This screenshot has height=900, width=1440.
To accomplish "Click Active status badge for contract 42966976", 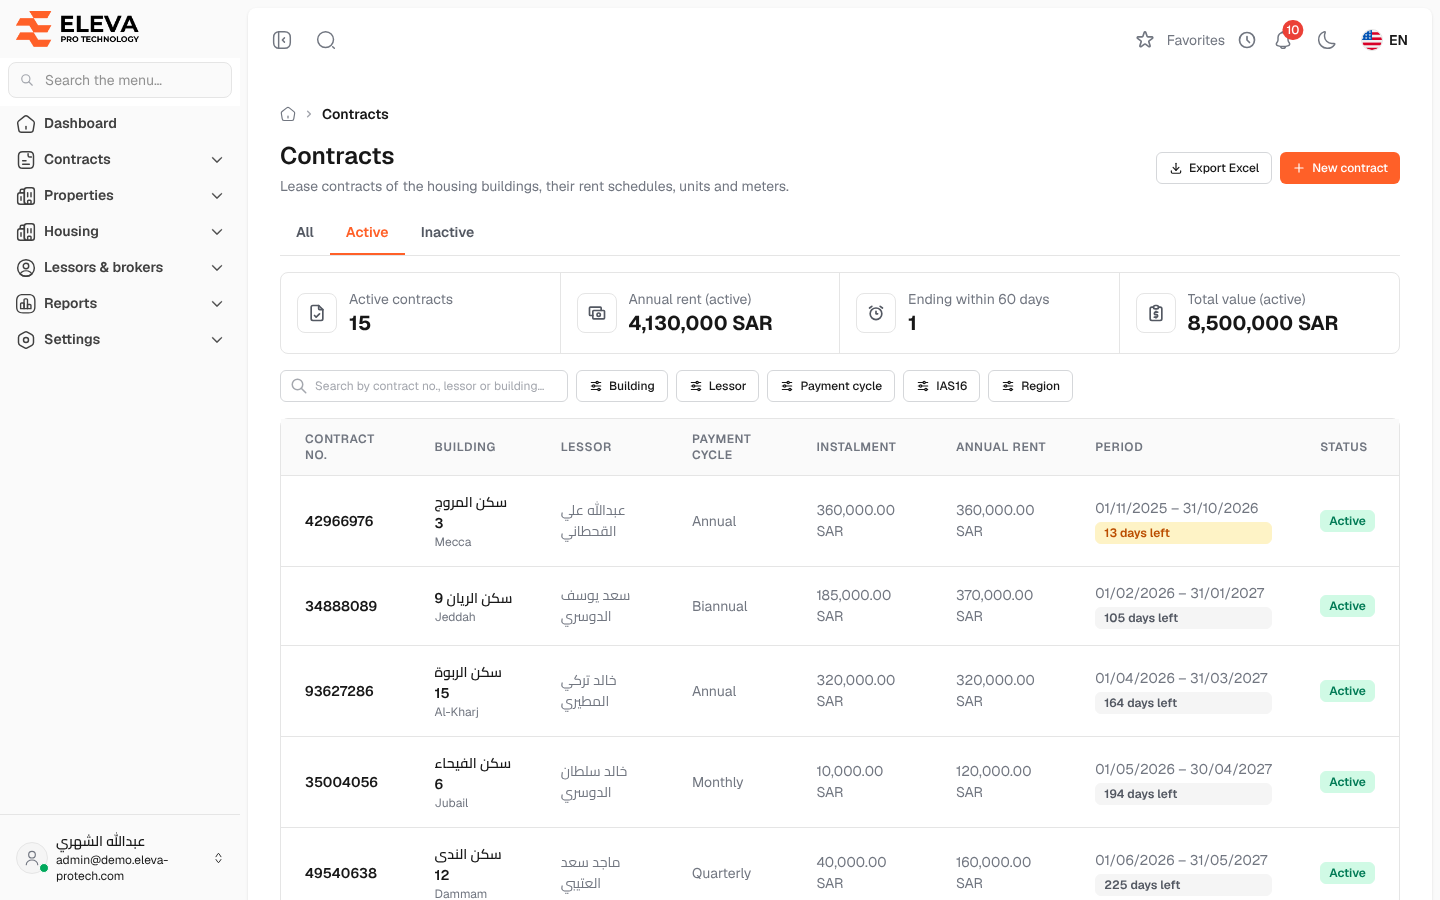I will (1347, 521).
